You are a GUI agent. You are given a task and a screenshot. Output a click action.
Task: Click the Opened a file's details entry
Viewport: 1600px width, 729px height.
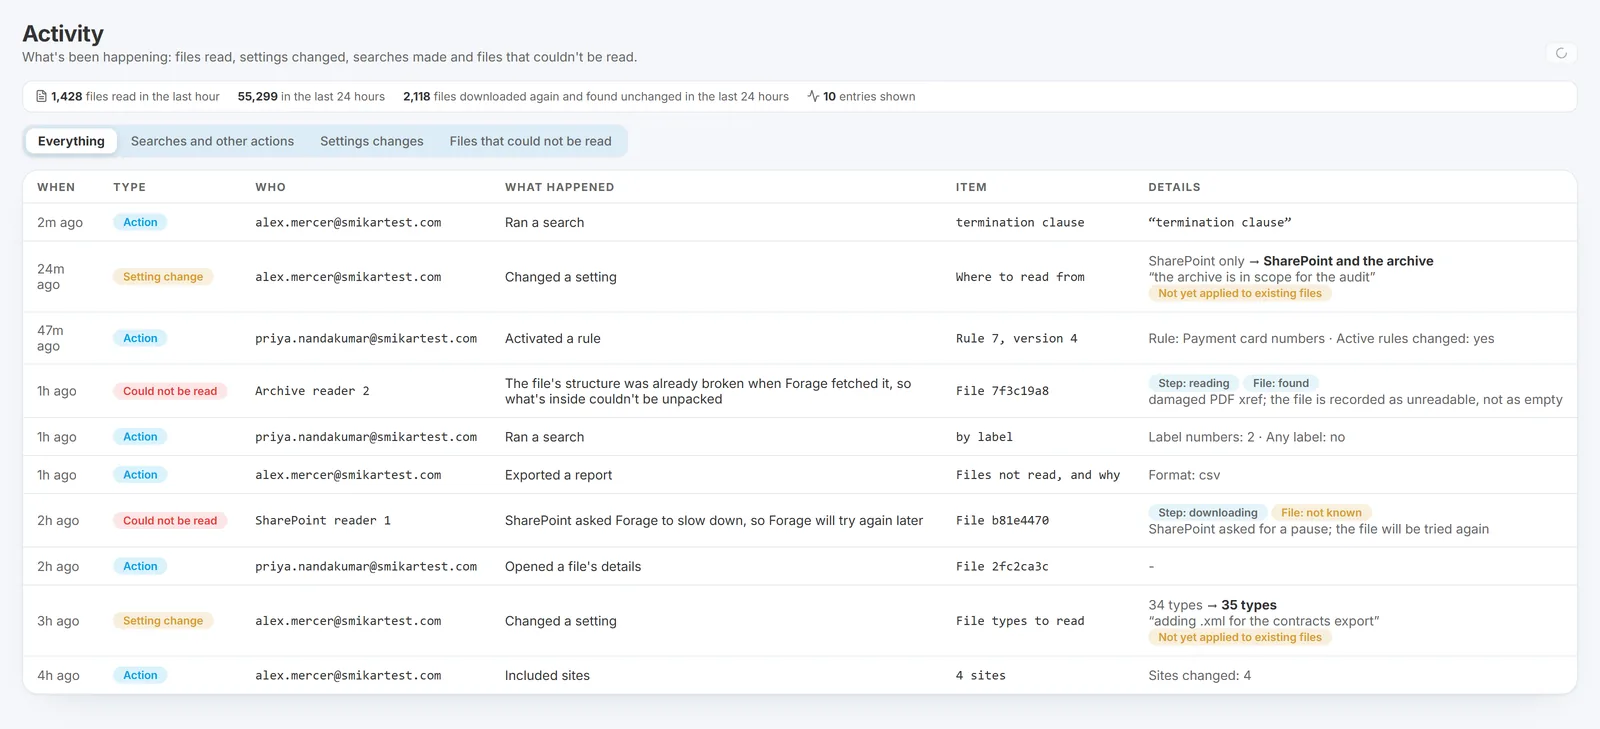pos(573,567)
